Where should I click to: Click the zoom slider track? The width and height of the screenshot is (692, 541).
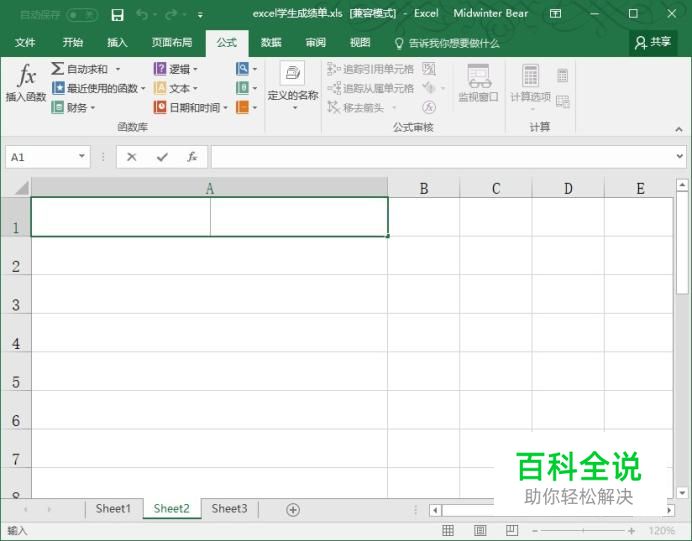point(583,530)
